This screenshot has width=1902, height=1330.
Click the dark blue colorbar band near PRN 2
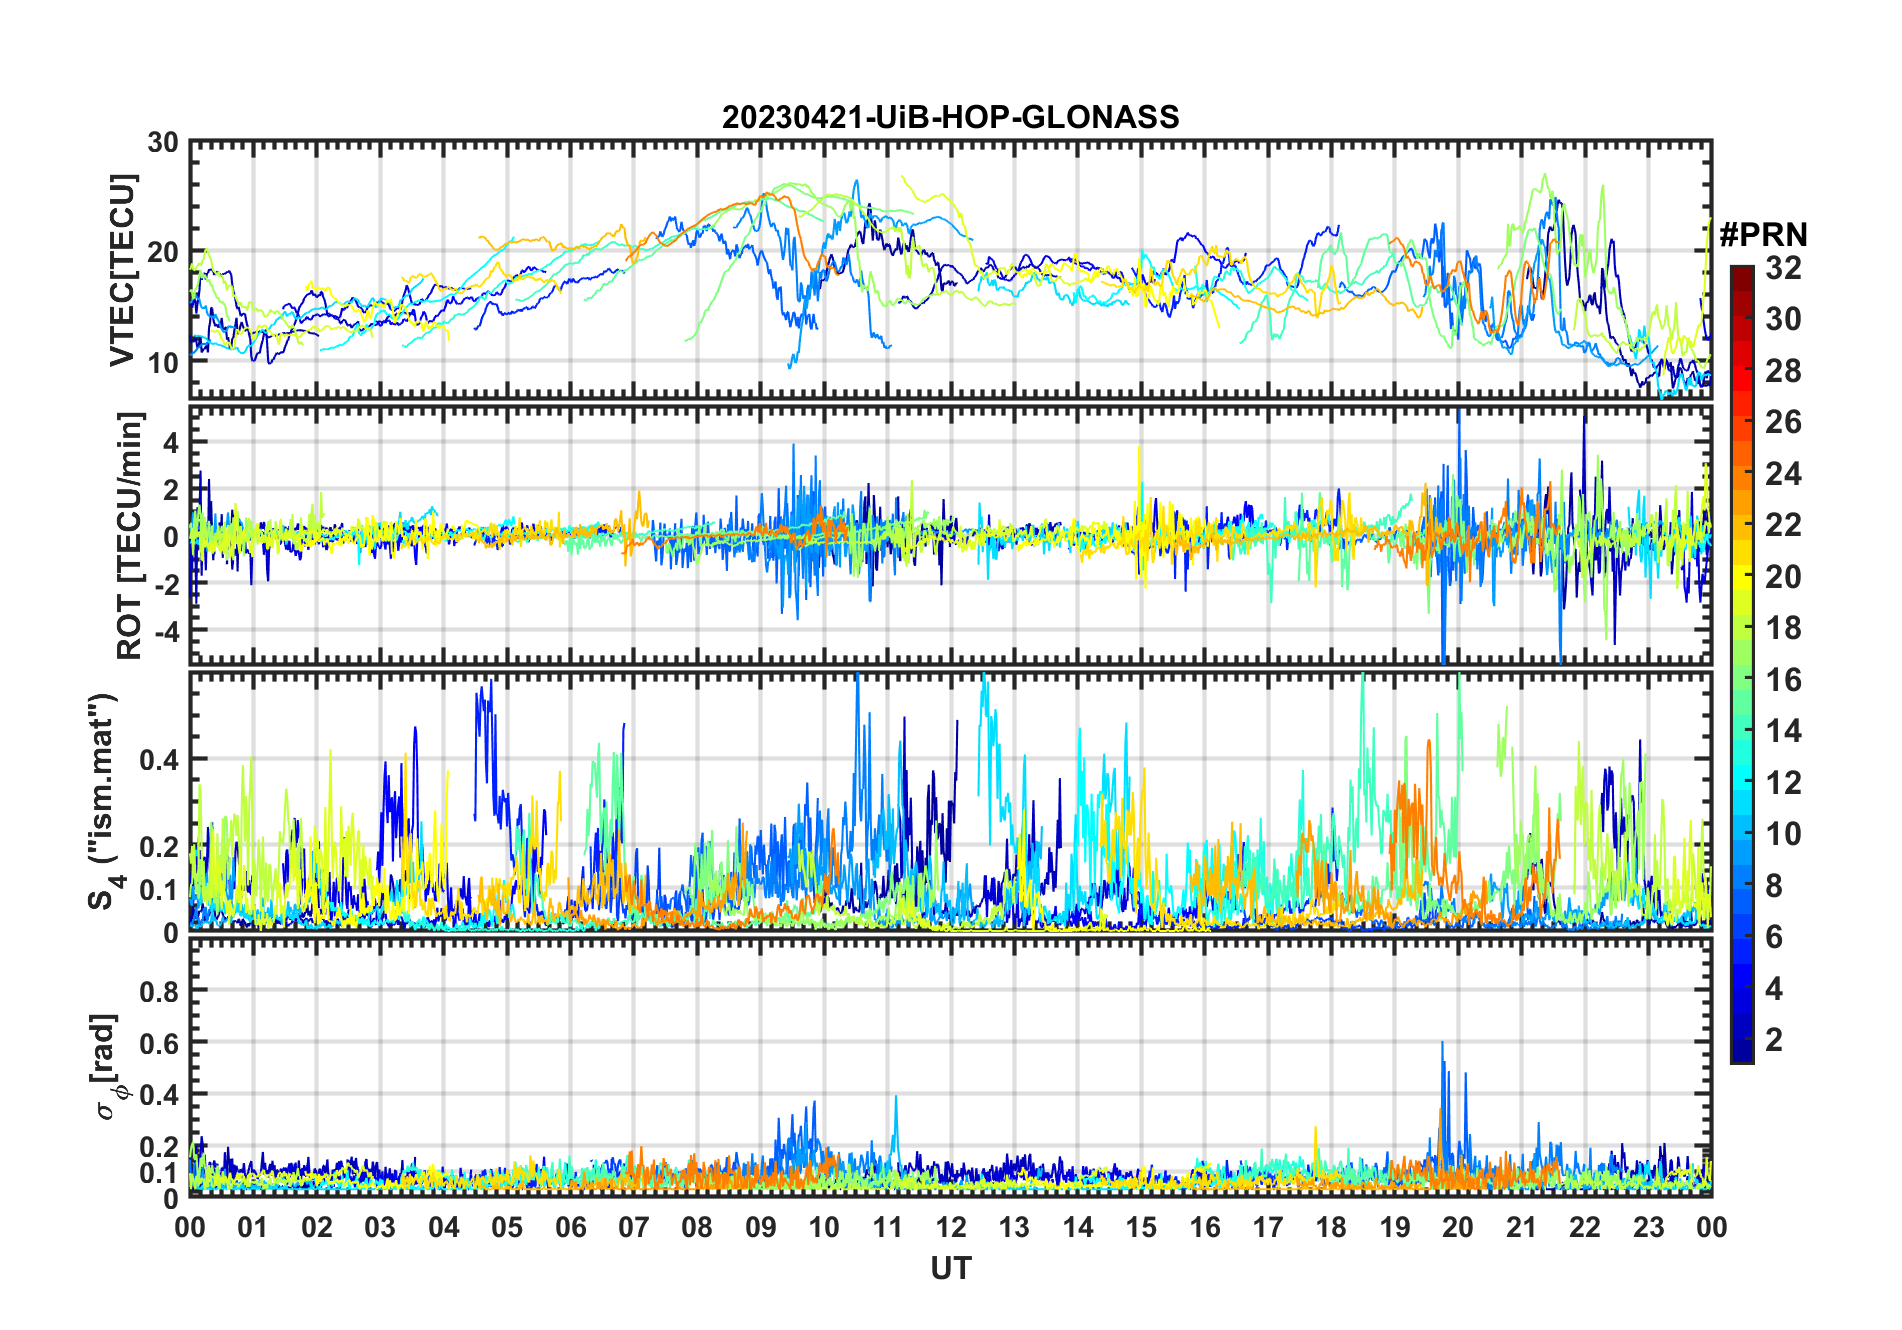pyautogui.click(x=1741, y=1040)
